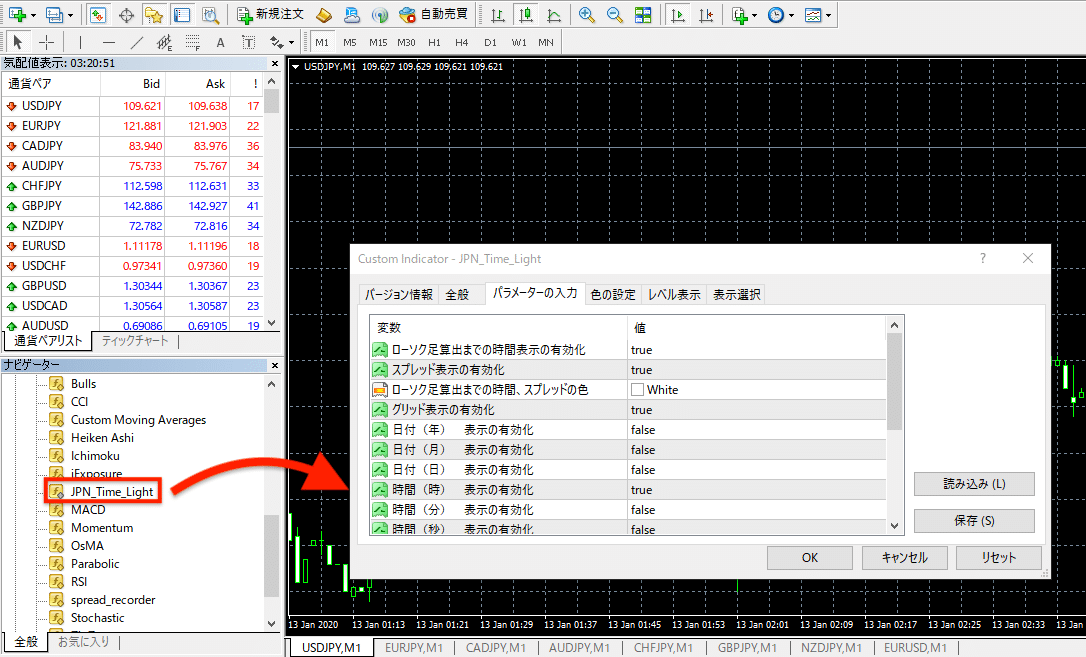Open a new chart via toolbar icon
This screenshot has width=1086, height=657.
[x=17, y=15]
